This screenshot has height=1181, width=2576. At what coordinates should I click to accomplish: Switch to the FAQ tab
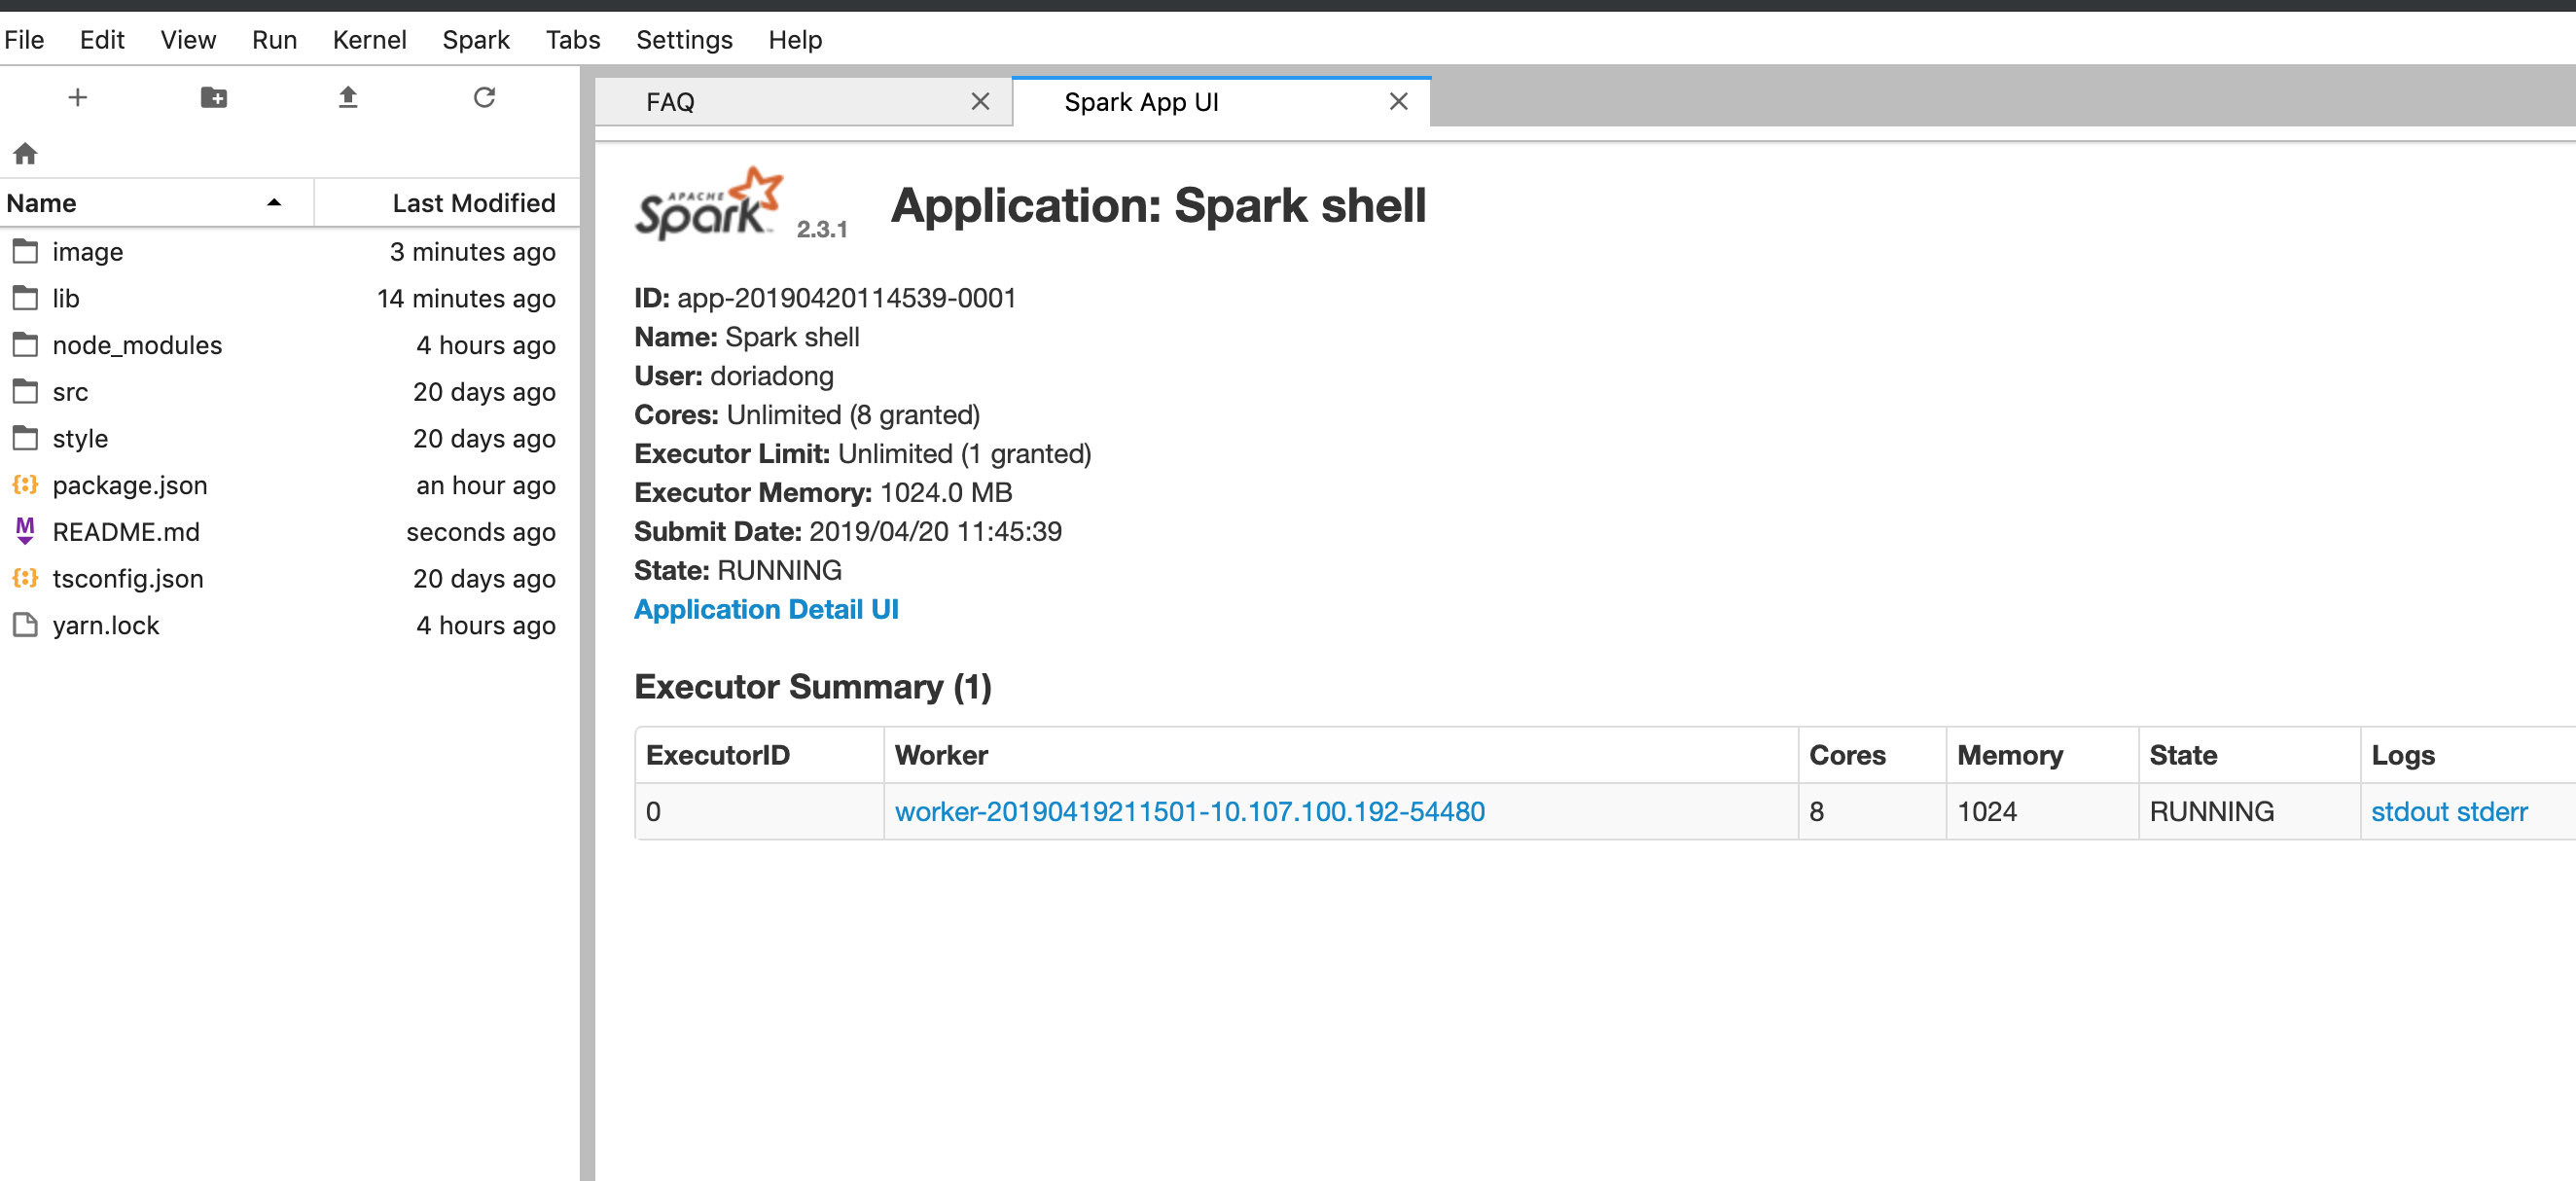coord(670,102)
